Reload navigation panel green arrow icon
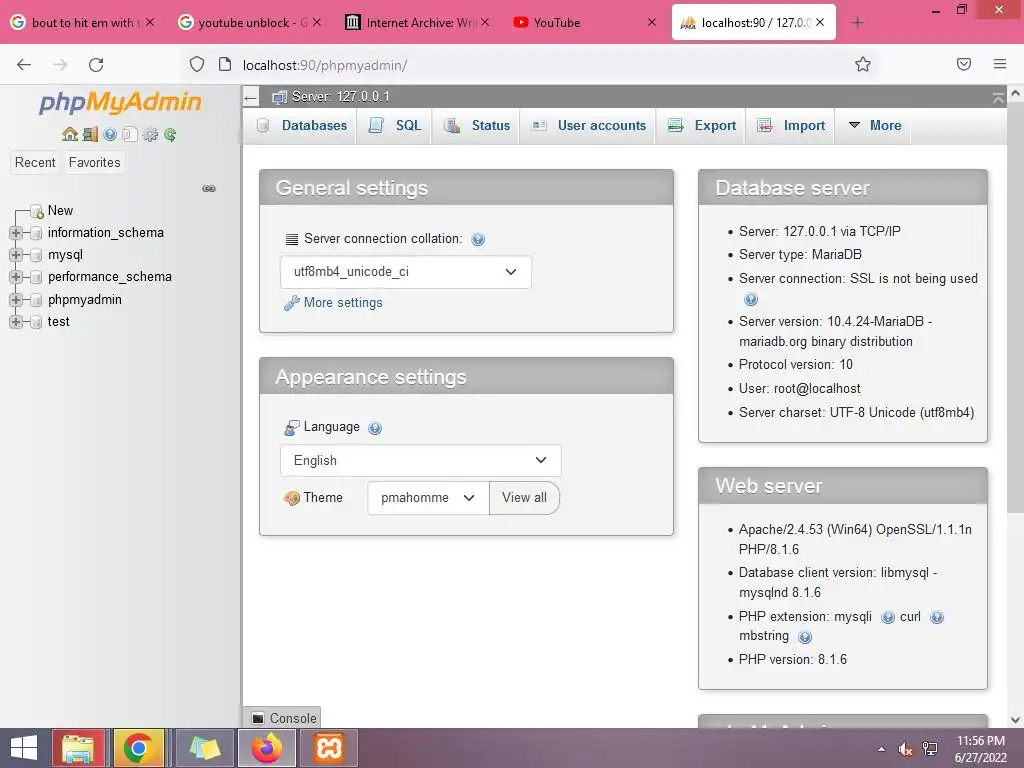This screenshot has width=1024, height=768. (x=170, y=135)
